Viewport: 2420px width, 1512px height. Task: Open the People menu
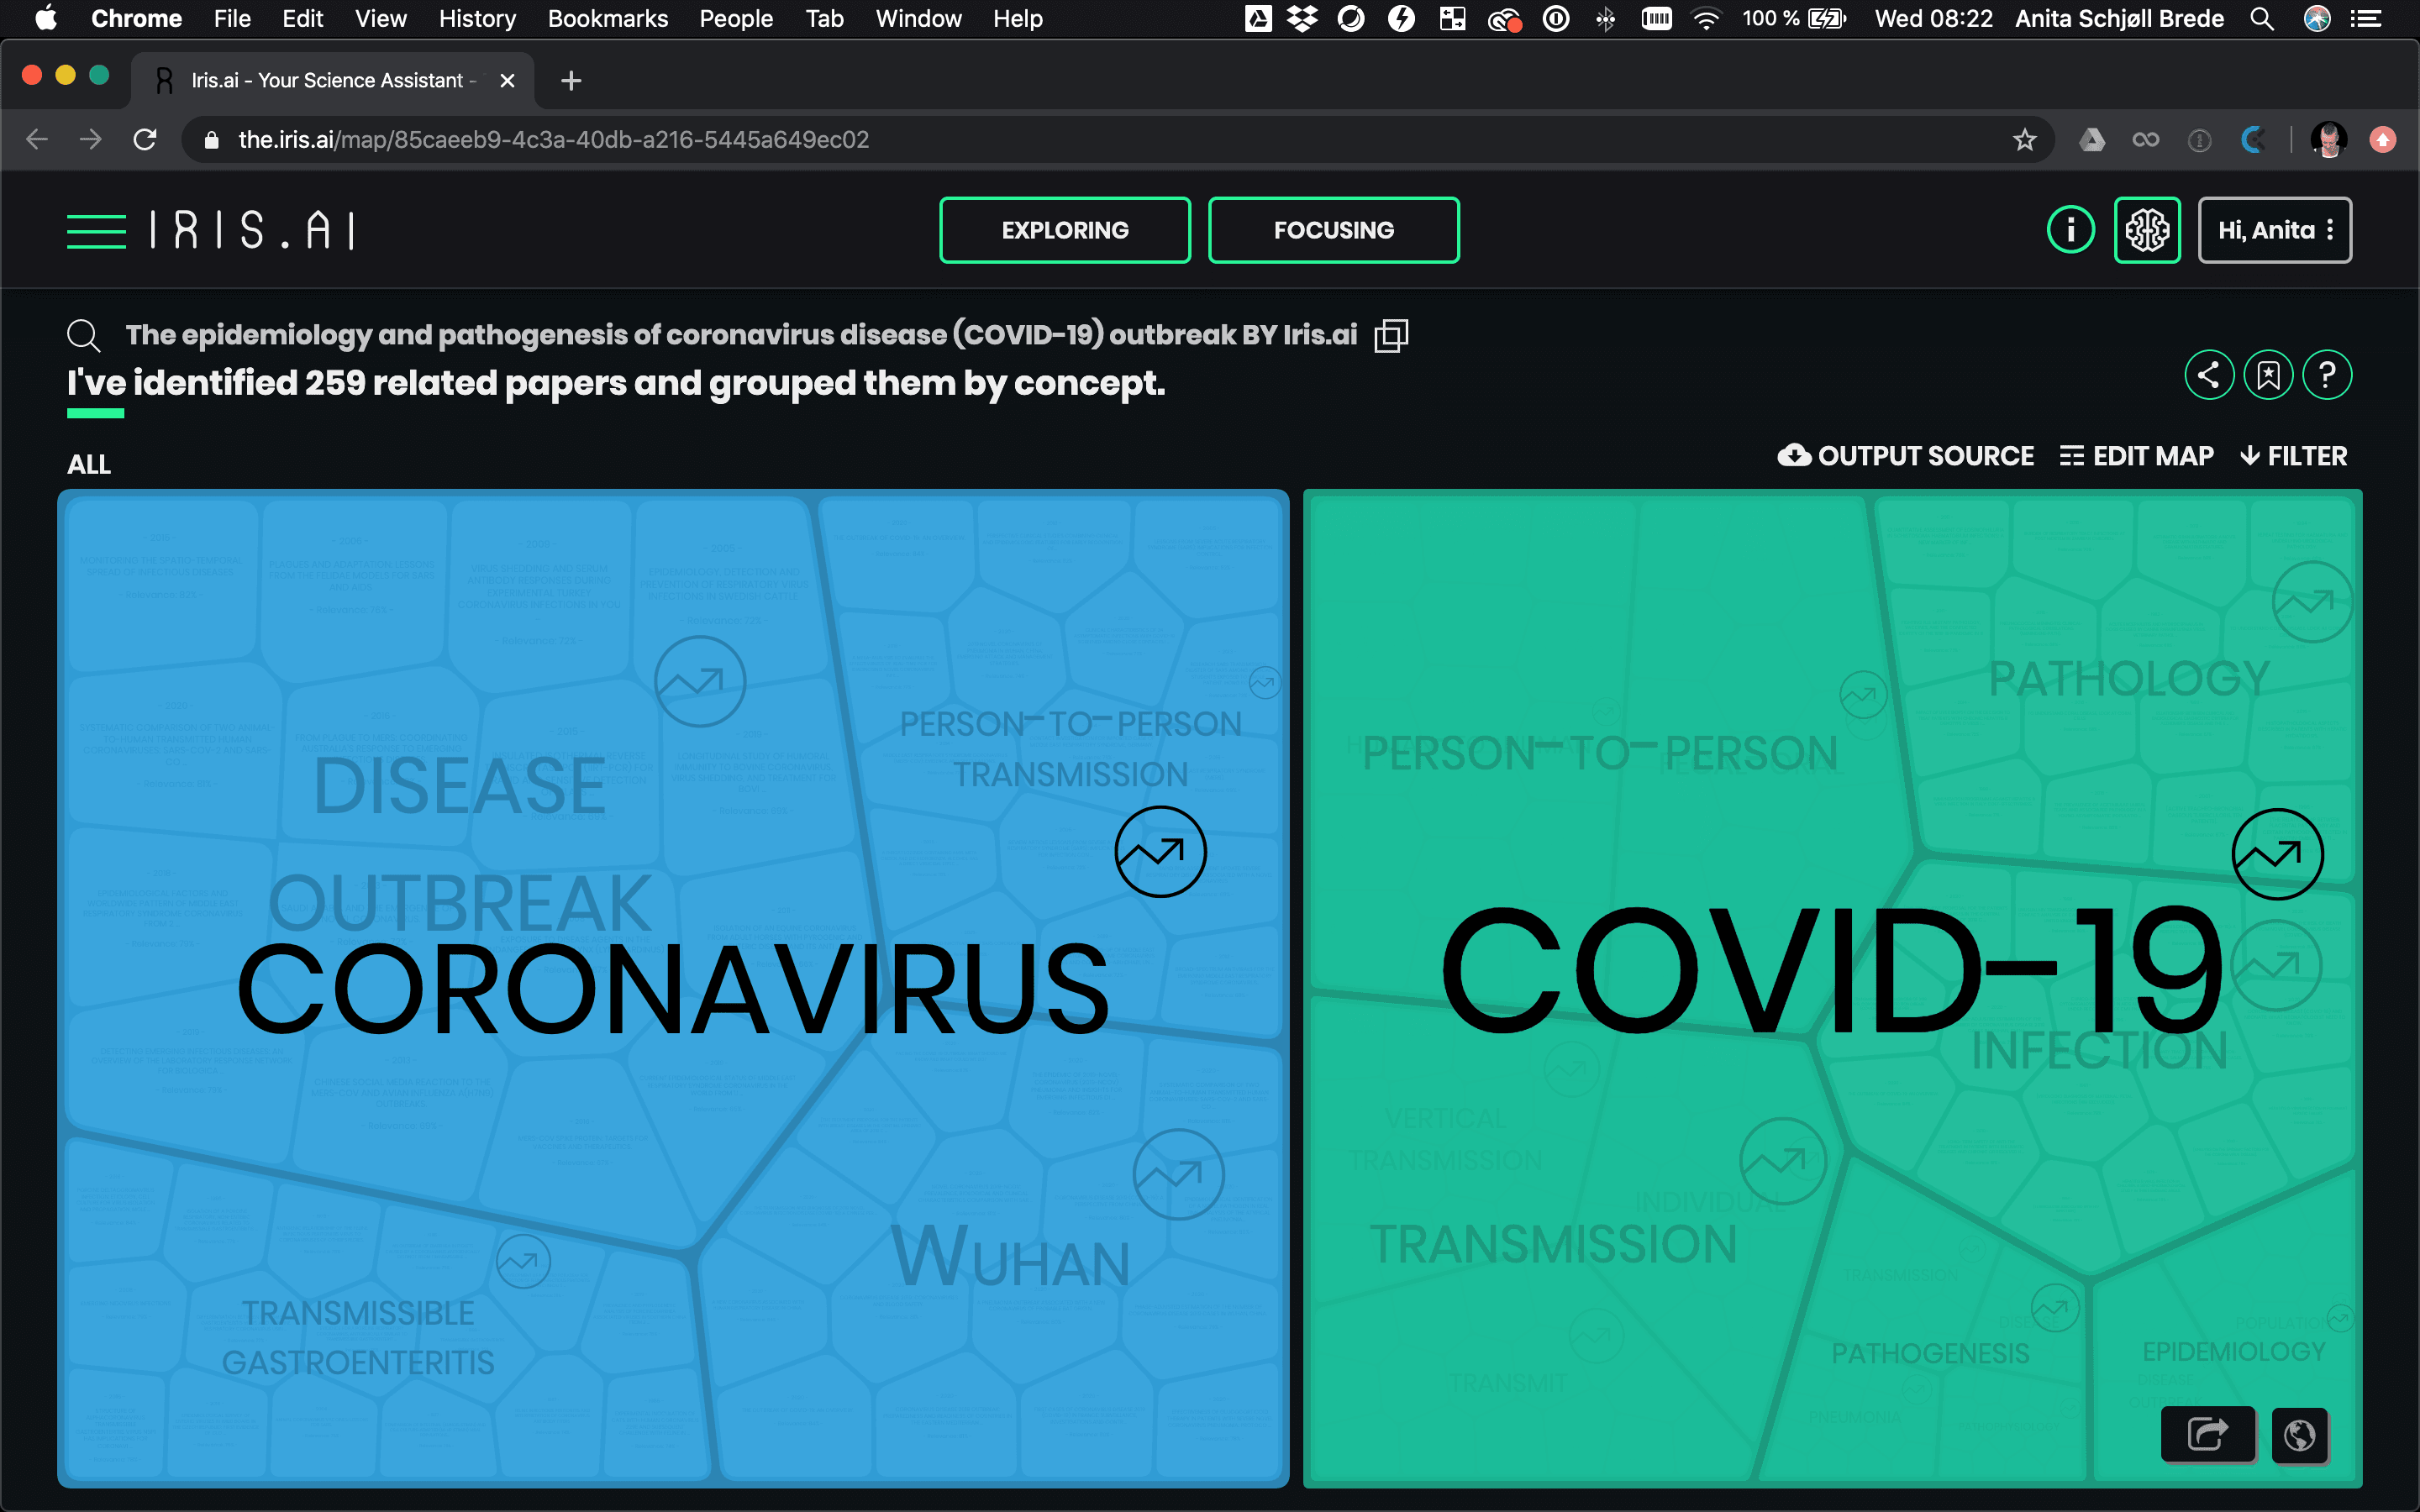736,19
